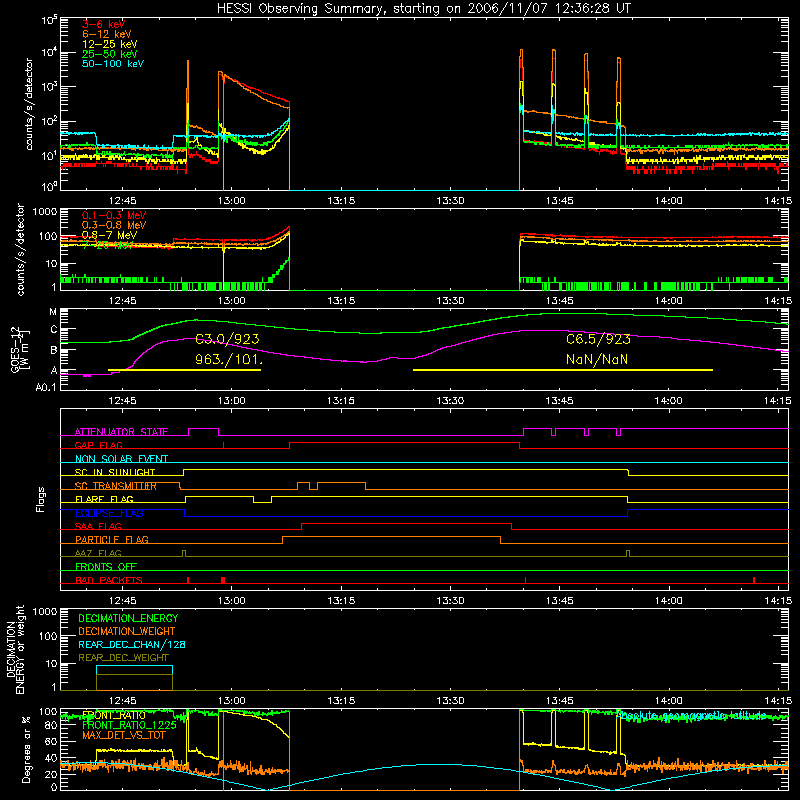Select the ATTENUATOR_STATE flag label
800x800 pixels.
click(x=121, y=432)
